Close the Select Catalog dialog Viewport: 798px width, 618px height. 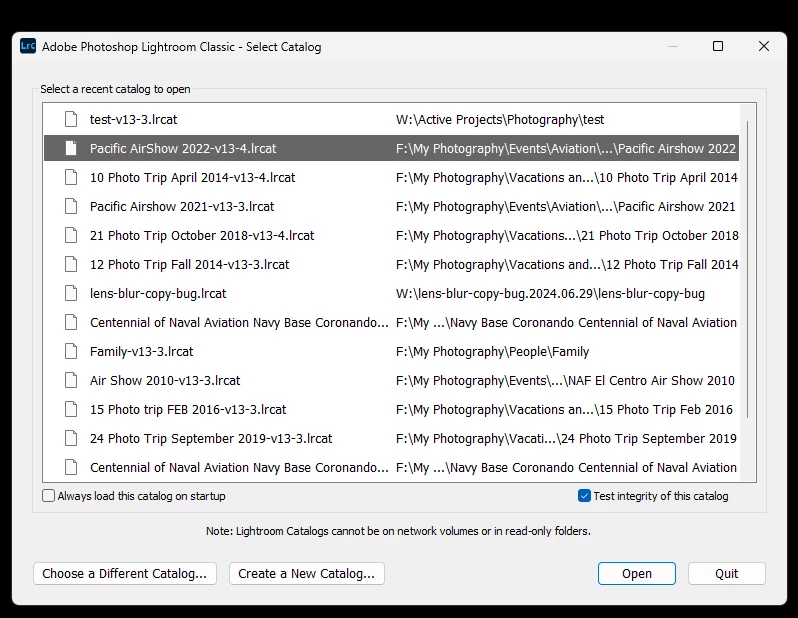(763, 46)
